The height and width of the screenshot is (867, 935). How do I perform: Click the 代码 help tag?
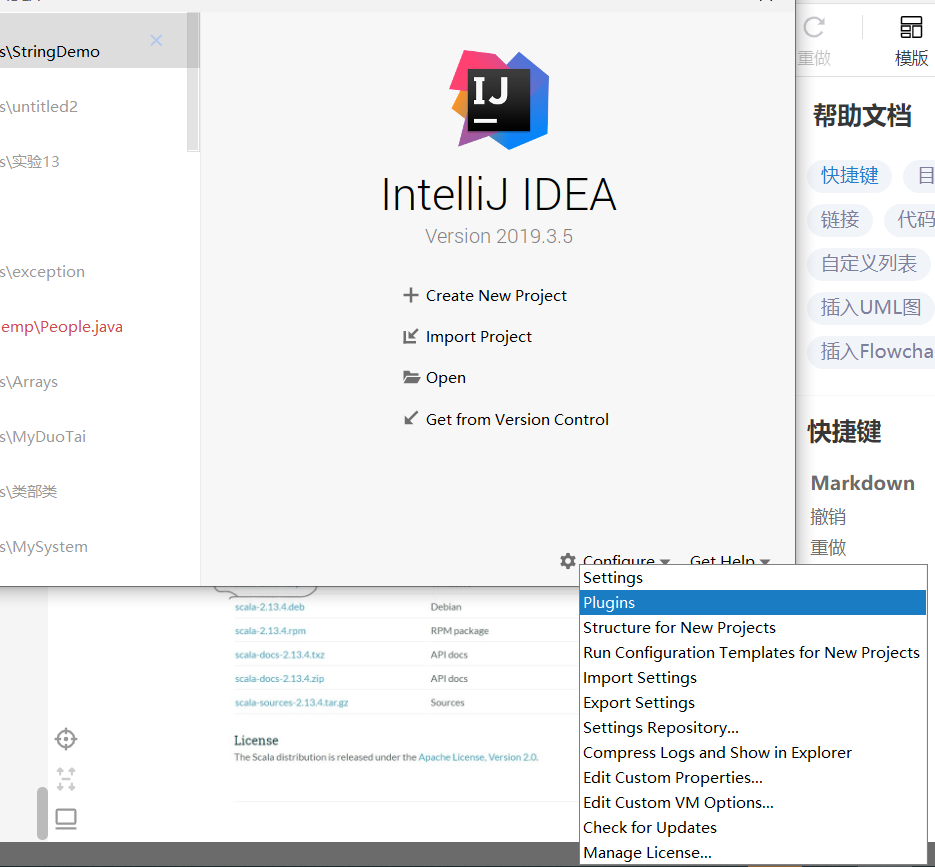coord(910,220)
